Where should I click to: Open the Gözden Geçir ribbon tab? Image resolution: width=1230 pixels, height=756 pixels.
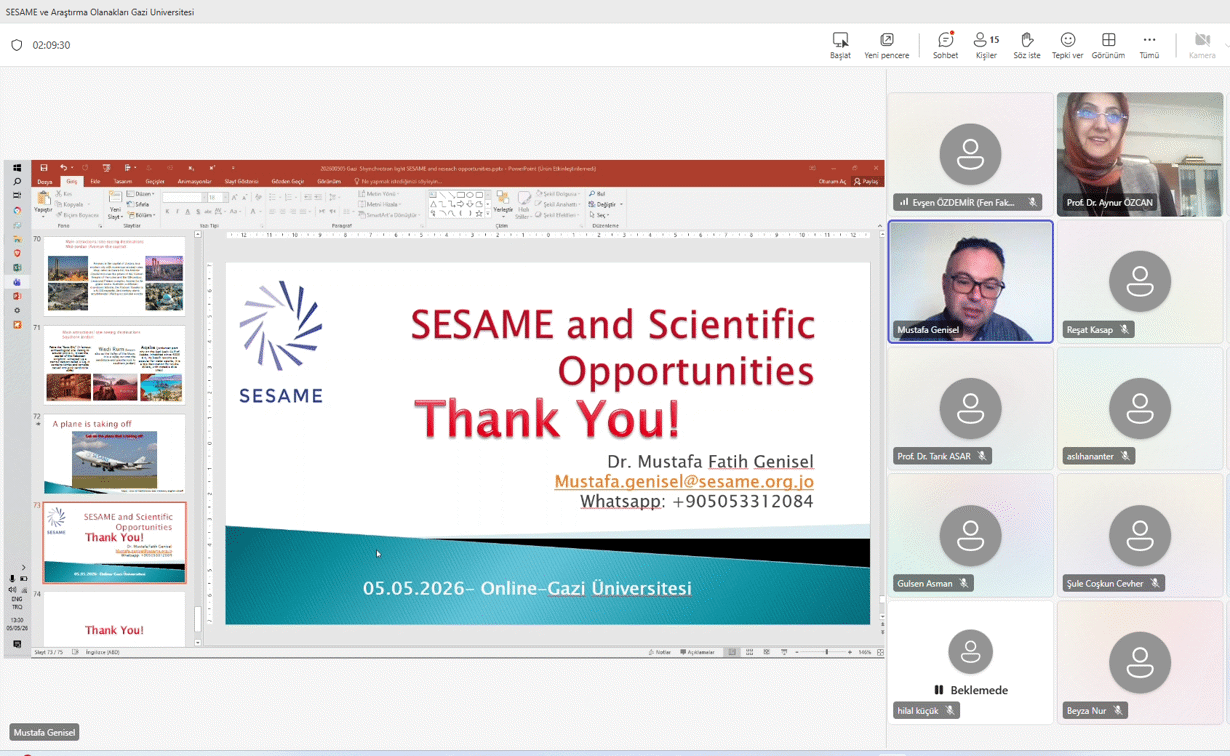click(x=288, y=182)
